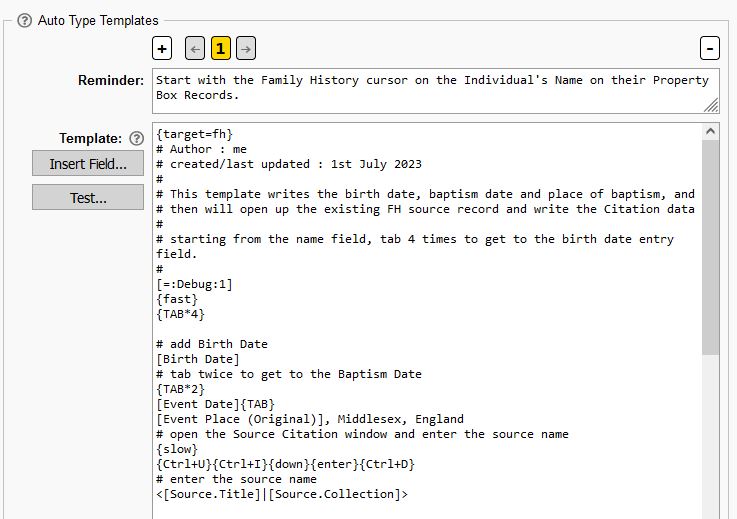Click the resize grip of Reminder box

click(711, 105)
